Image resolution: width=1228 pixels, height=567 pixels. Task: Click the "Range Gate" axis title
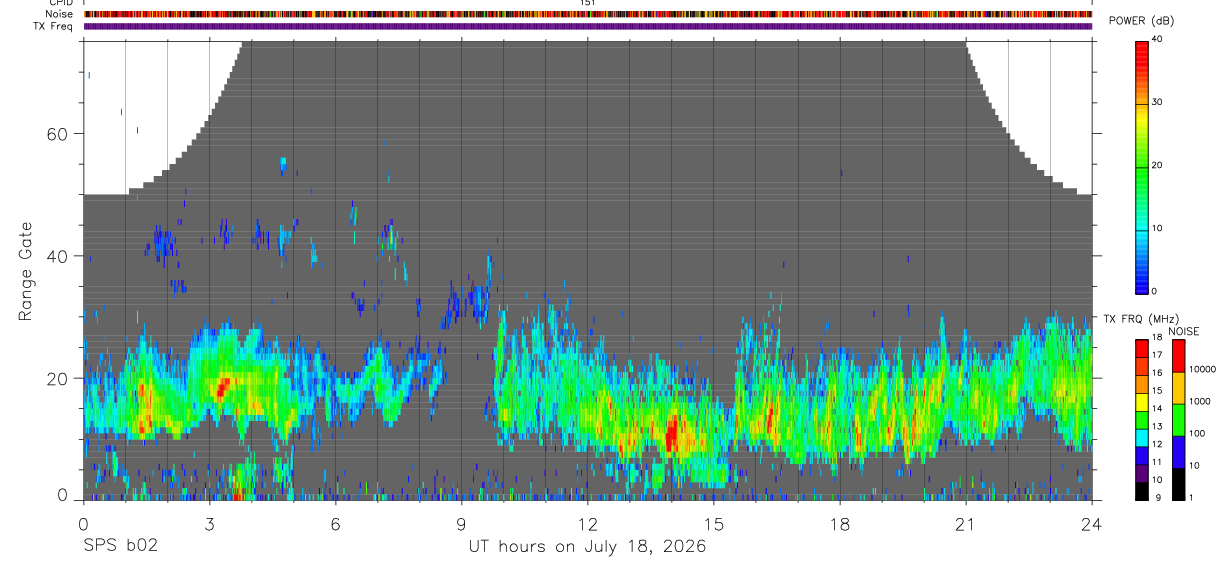[x=26, y=271]
